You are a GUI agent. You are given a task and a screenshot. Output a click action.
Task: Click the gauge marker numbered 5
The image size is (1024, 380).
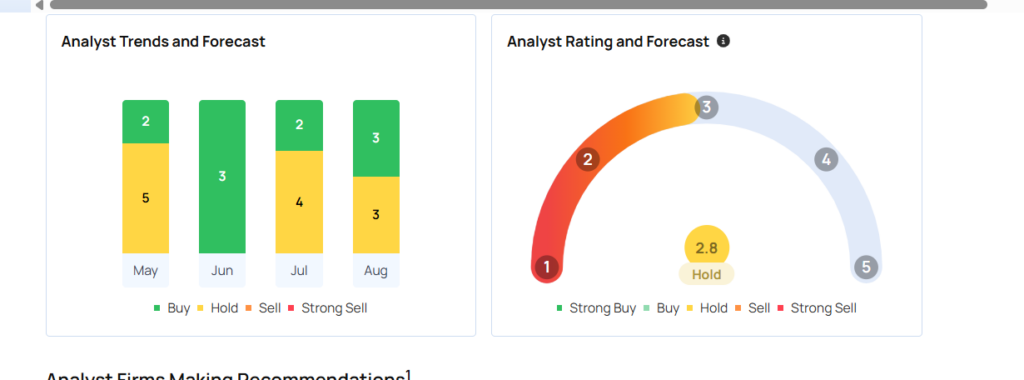pos(866,267)
